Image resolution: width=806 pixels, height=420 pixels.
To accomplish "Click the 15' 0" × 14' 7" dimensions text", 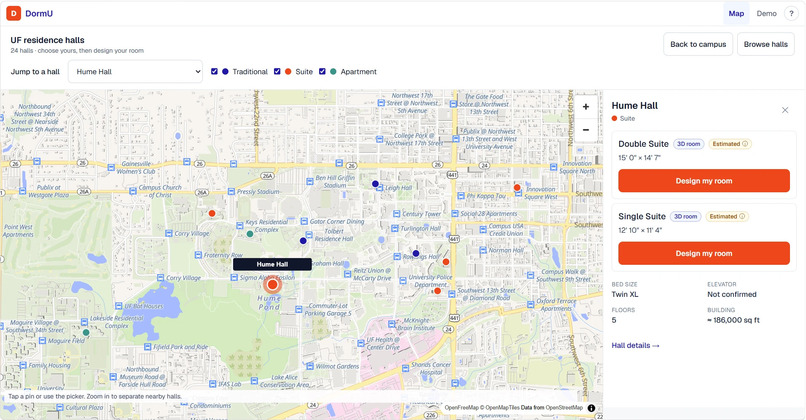I will point(639,158).
